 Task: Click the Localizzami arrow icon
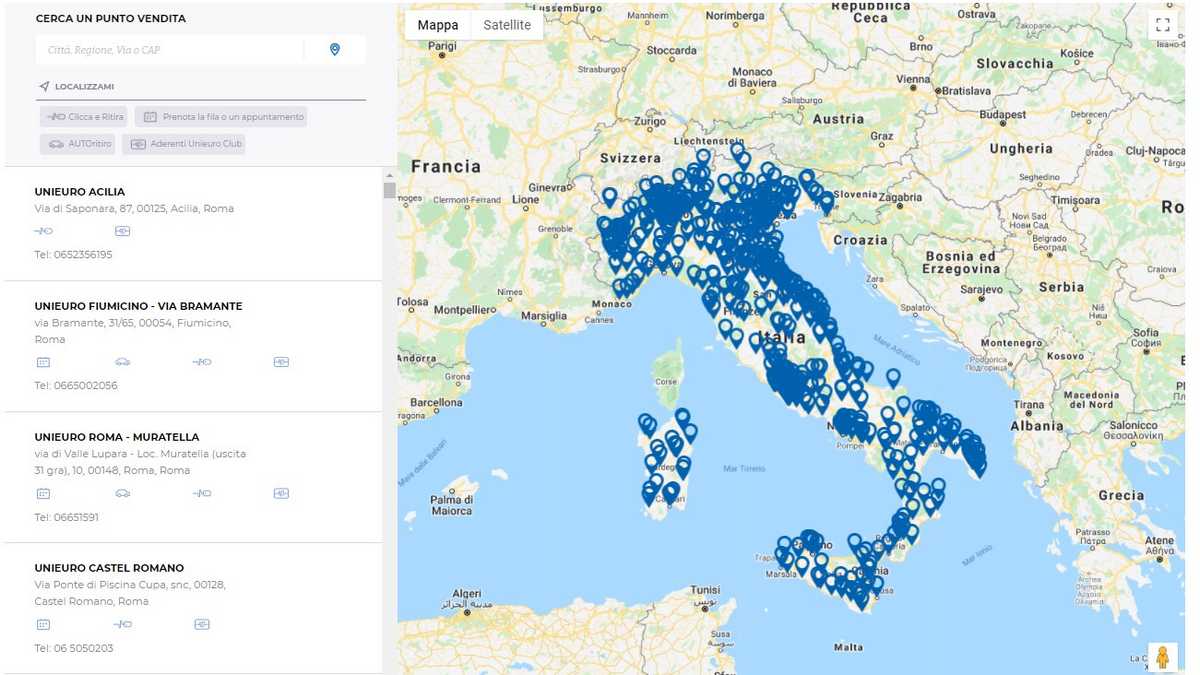[x=44, y=87]
